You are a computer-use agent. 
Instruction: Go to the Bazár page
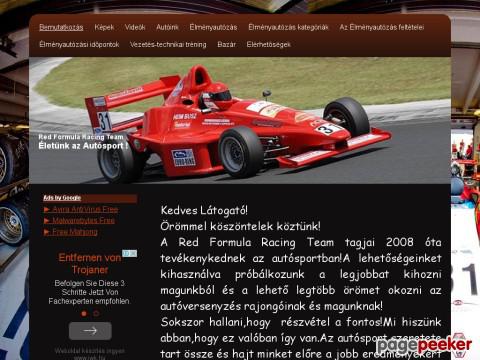tap(226, 44)
